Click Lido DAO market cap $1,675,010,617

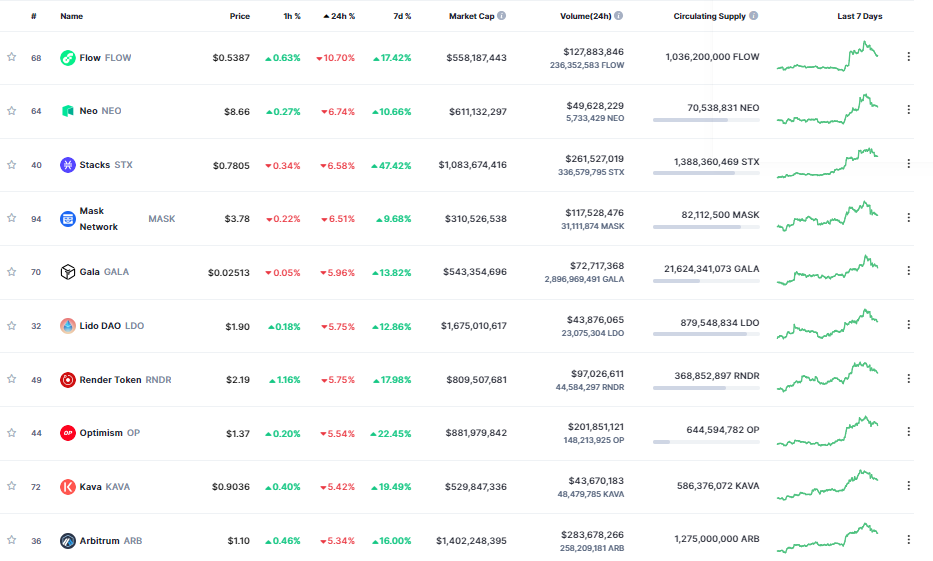474,325
